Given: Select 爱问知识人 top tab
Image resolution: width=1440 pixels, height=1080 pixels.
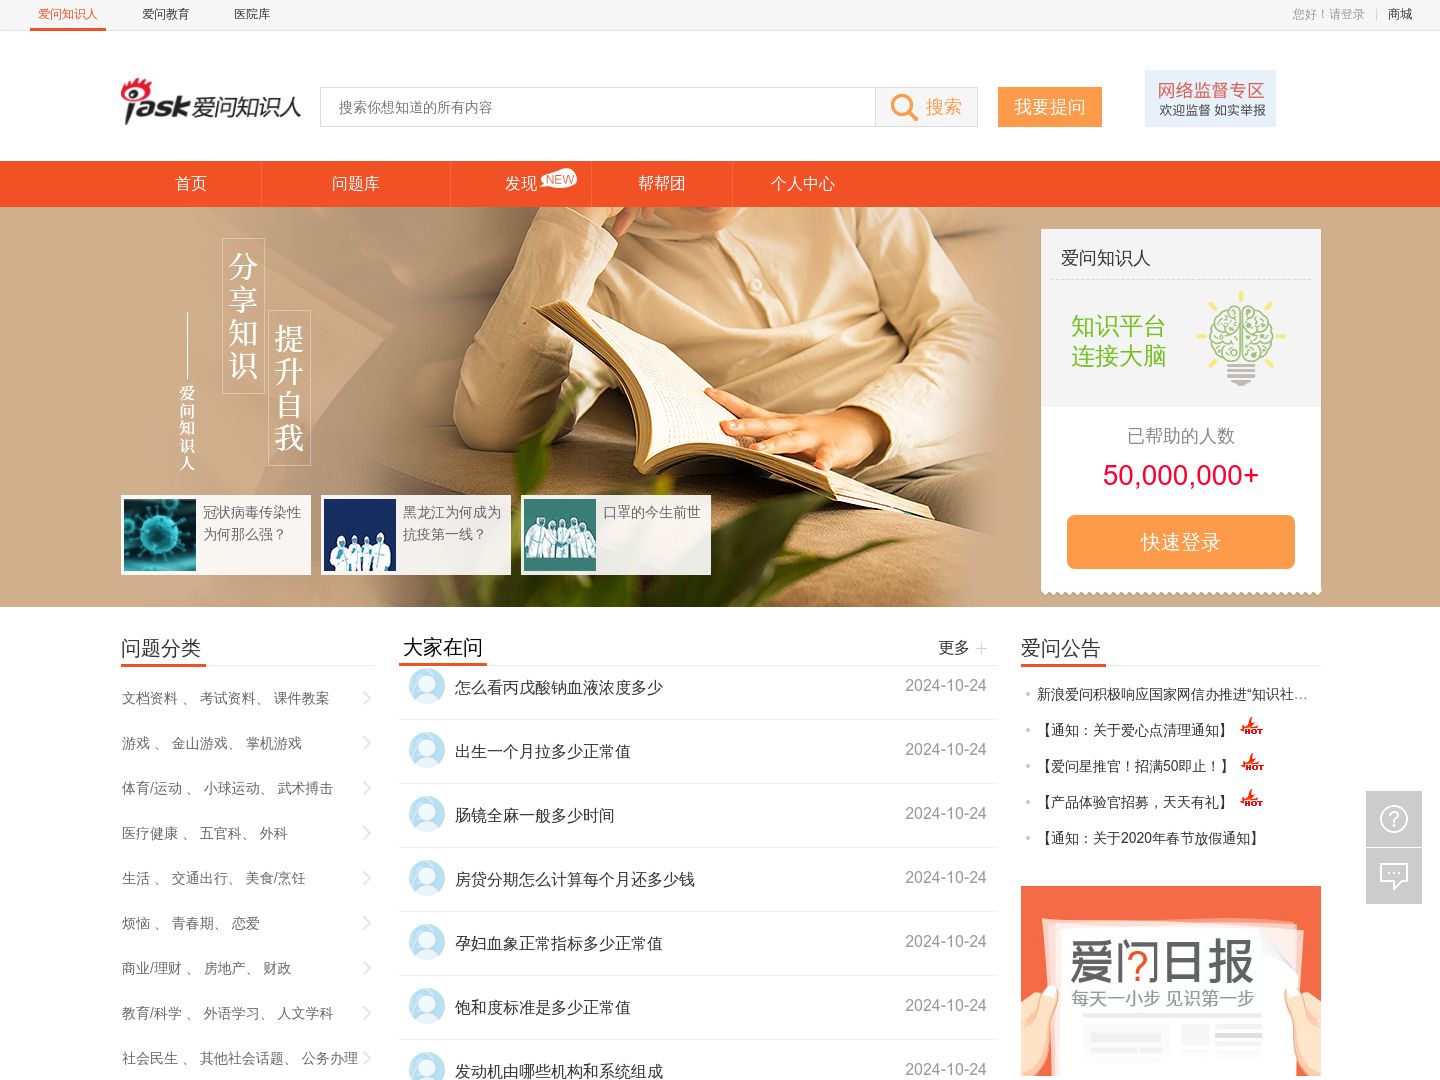Looking at the screenshot, I should [68, 14].
